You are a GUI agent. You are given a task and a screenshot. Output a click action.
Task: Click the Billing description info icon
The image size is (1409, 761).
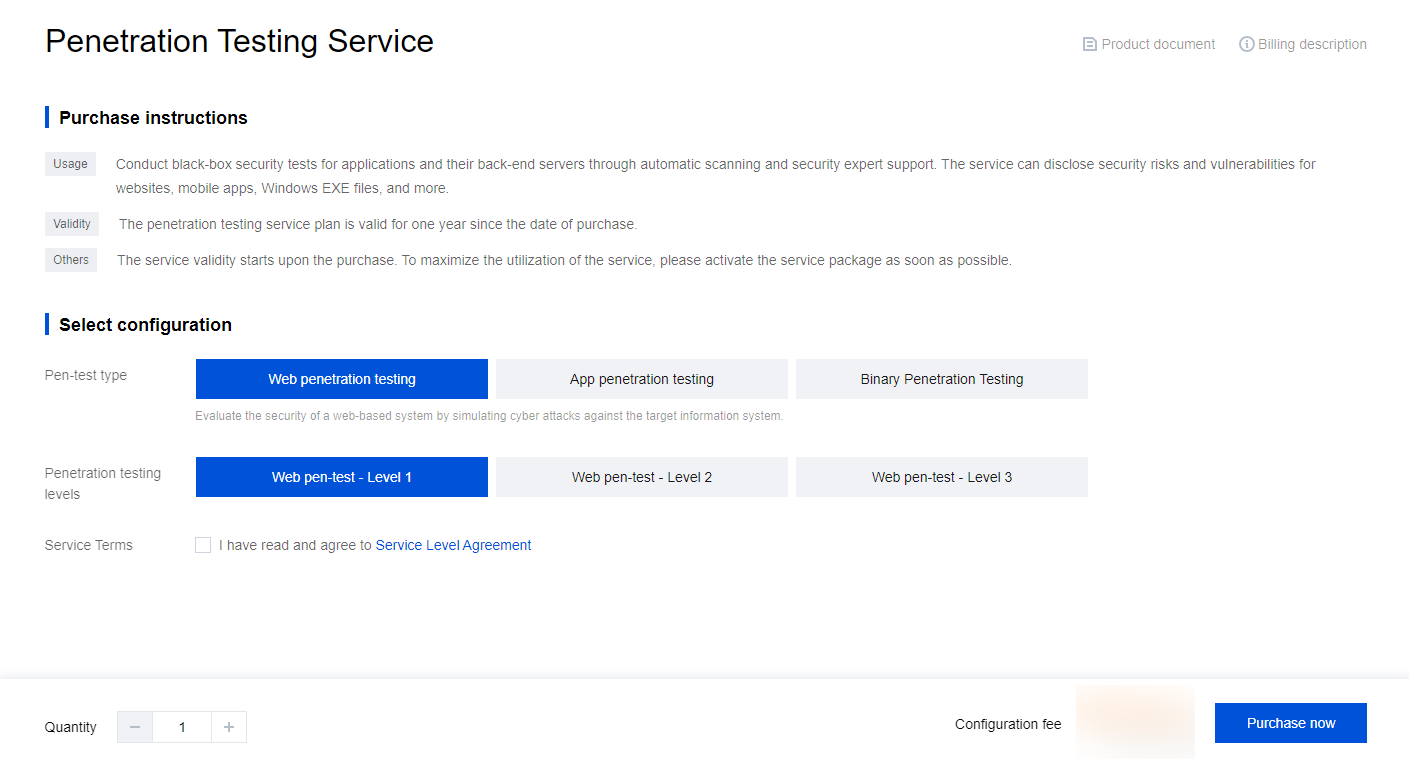(1246, 44)
